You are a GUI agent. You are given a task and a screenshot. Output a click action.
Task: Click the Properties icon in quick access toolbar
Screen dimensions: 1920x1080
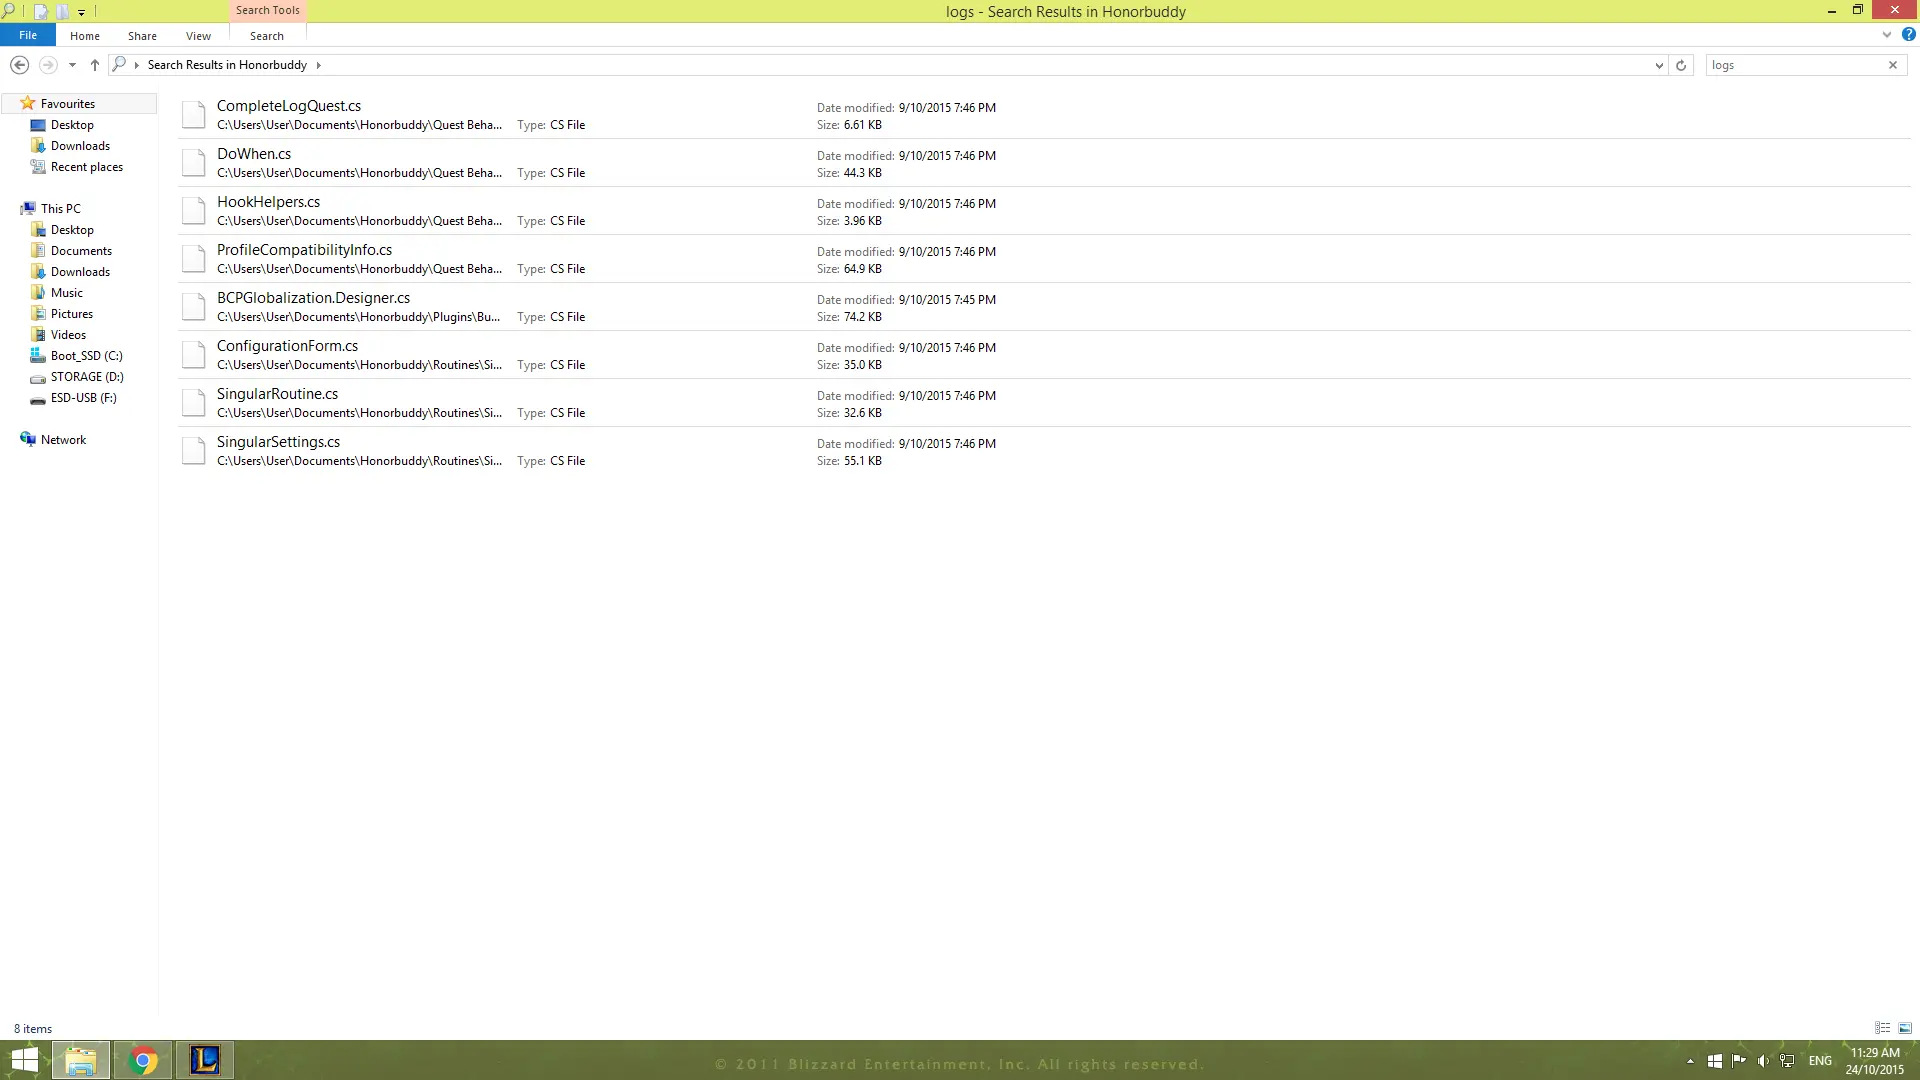41,12
